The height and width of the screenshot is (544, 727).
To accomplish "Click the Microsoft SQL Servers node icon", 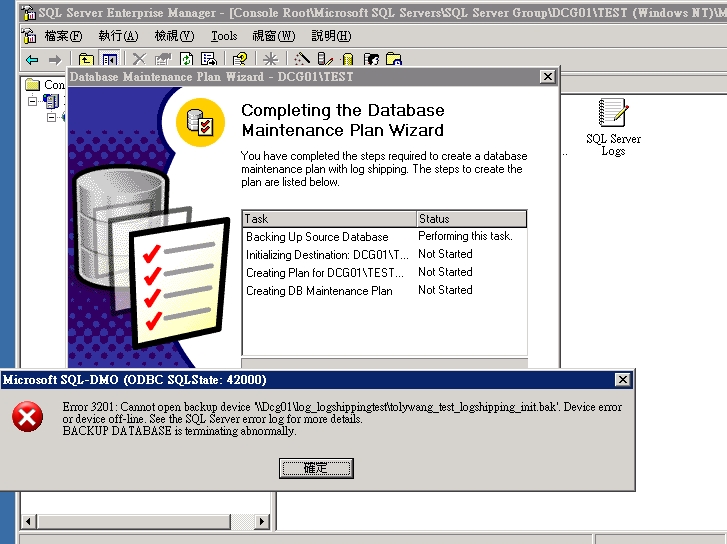I will [x=51, y=101].
